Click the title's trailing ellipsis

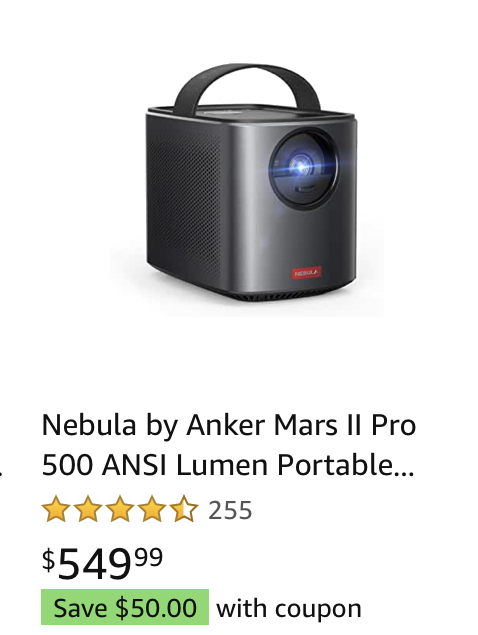407,473
